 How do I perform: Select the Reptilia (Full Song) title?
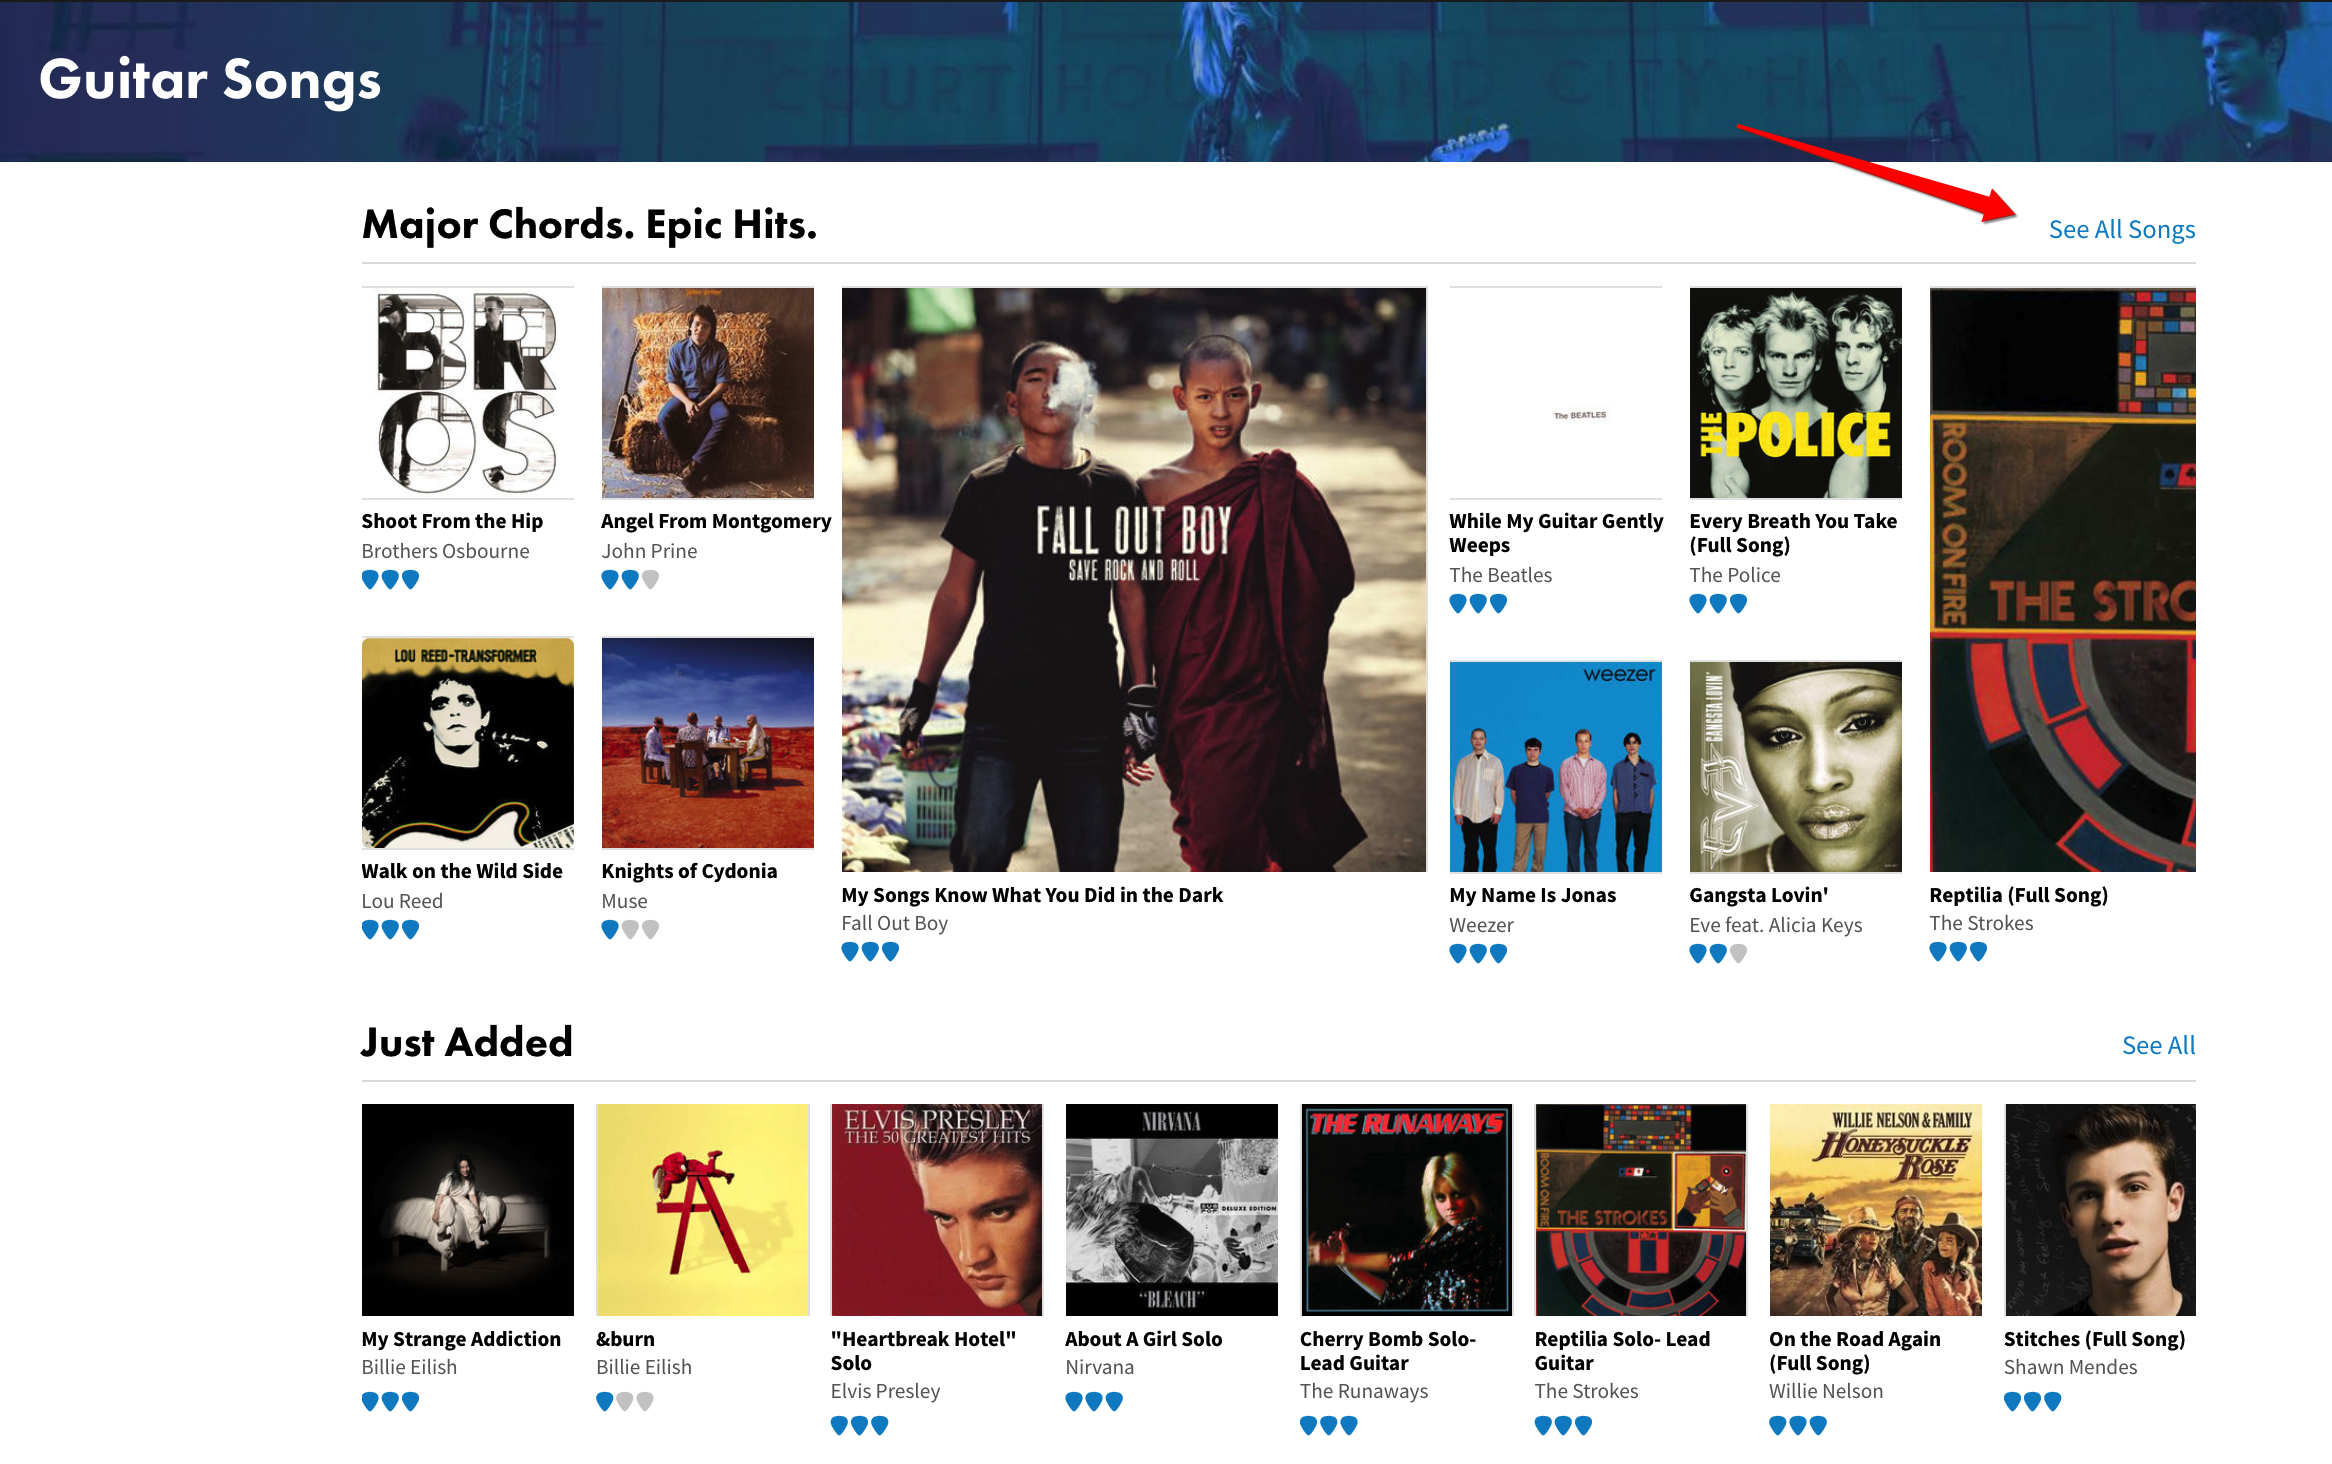click(x=2018, y=895)
